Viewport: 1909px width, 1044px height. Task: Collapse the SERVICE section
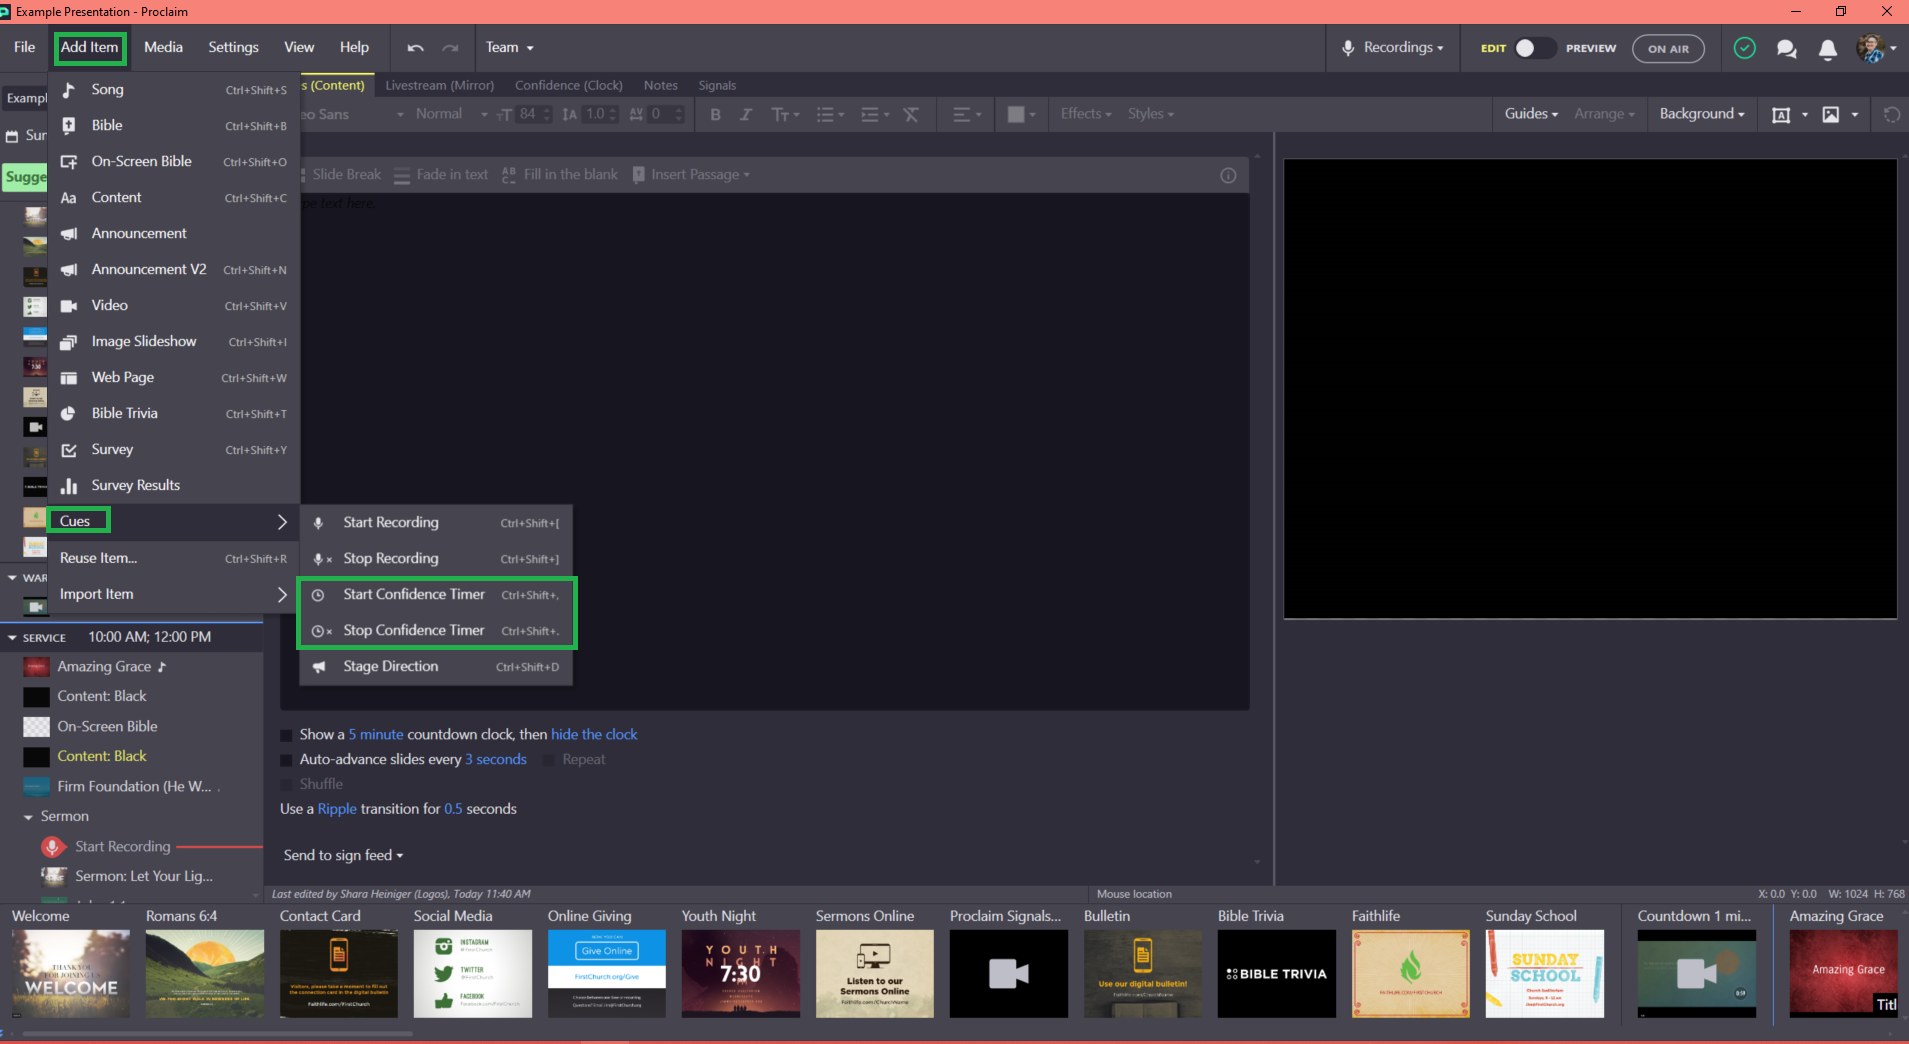point(12,637)
